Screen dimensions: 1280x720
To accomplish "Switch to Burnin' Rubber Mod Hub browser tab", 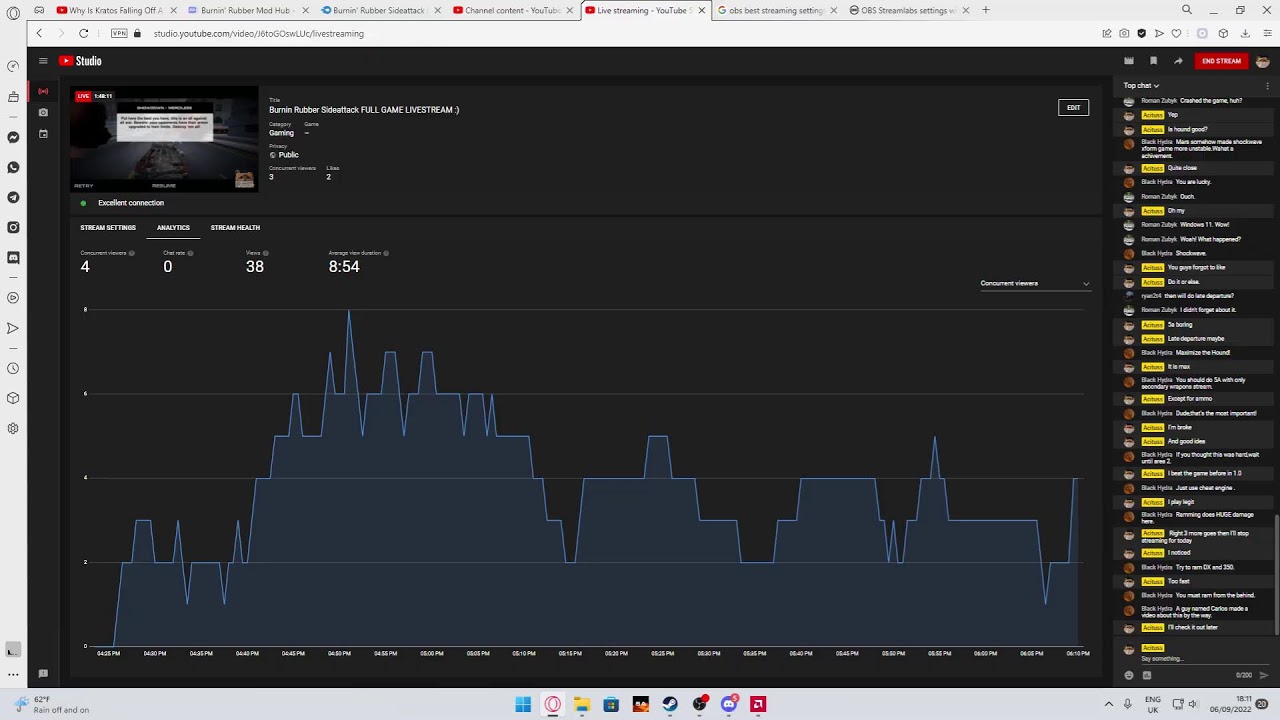I will (246, 10).
